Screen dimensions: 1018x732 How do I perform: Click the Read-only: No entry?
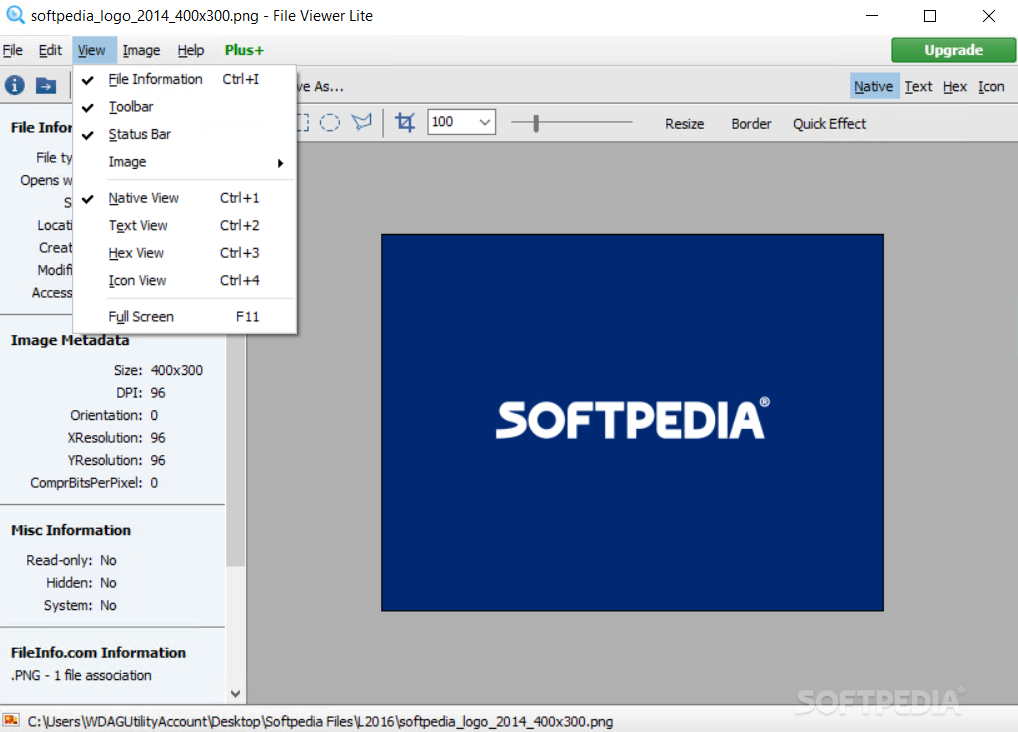click(71, 560)
